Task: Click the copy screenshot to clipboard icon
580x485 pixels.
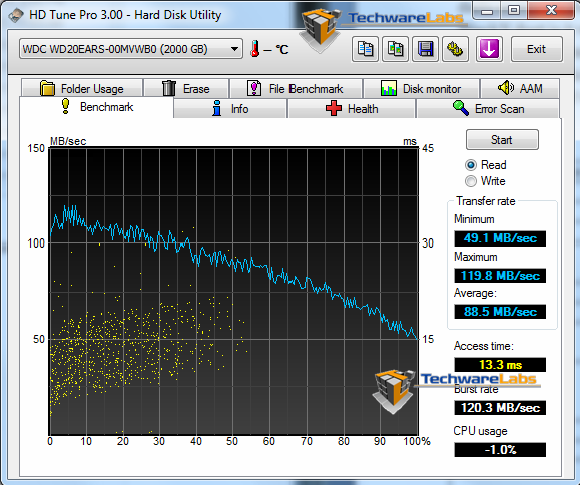Action: tap(395, 49)
